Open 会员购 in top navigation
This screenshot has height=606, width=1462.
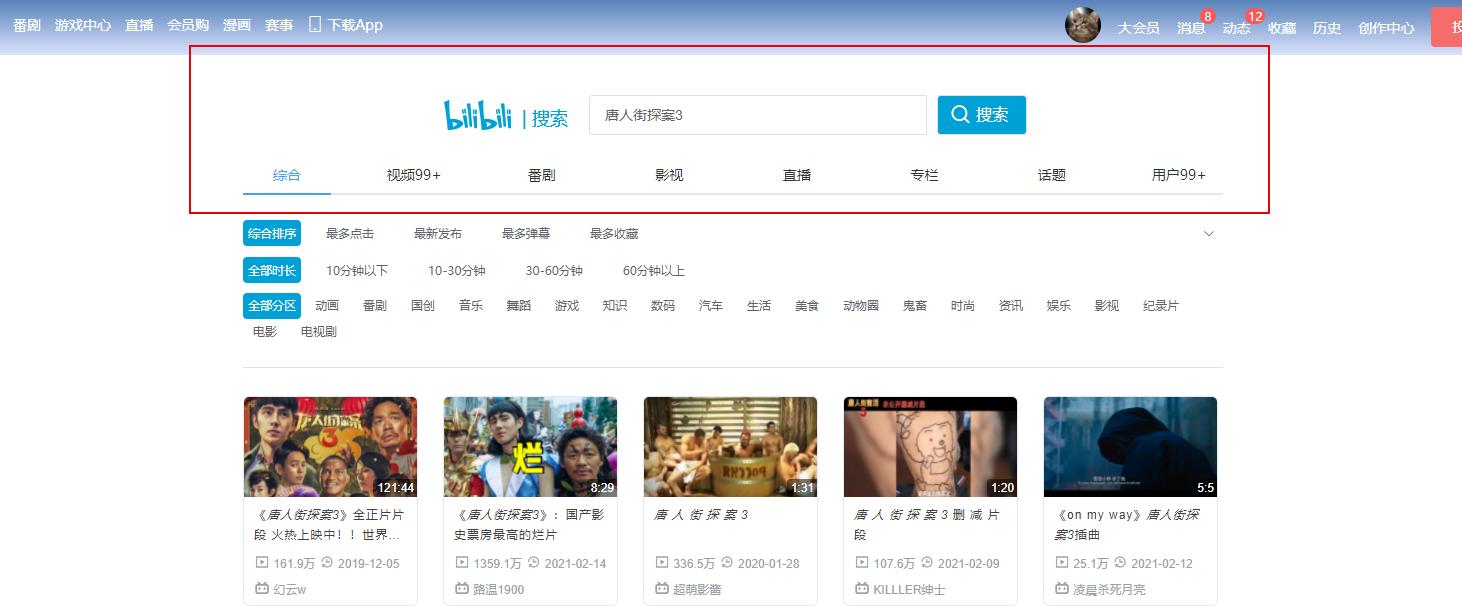188,25
